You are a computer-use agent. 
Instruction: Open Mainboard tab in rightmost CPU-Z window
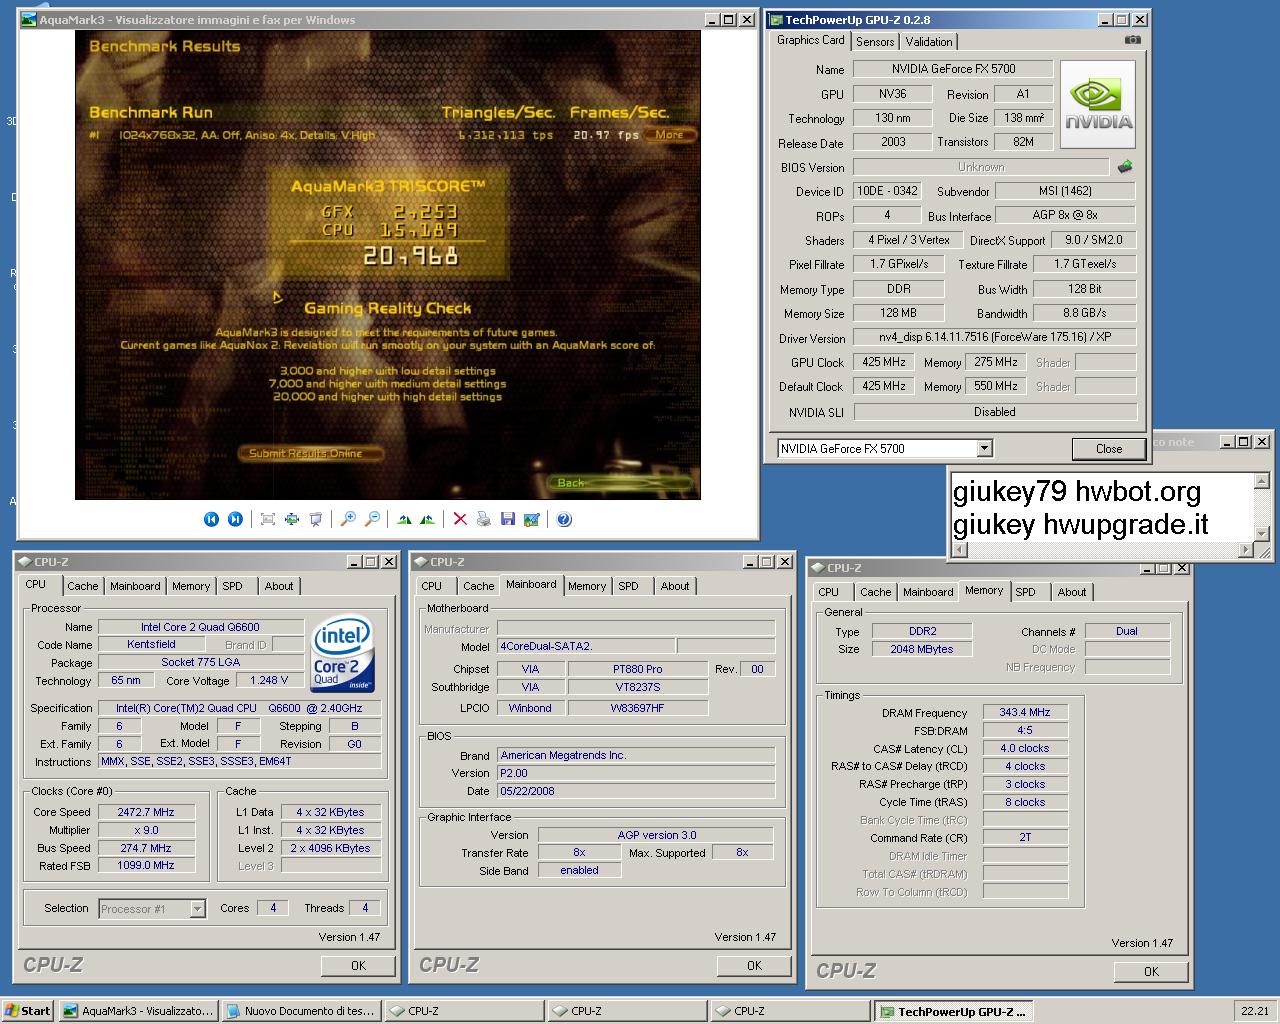928,592
